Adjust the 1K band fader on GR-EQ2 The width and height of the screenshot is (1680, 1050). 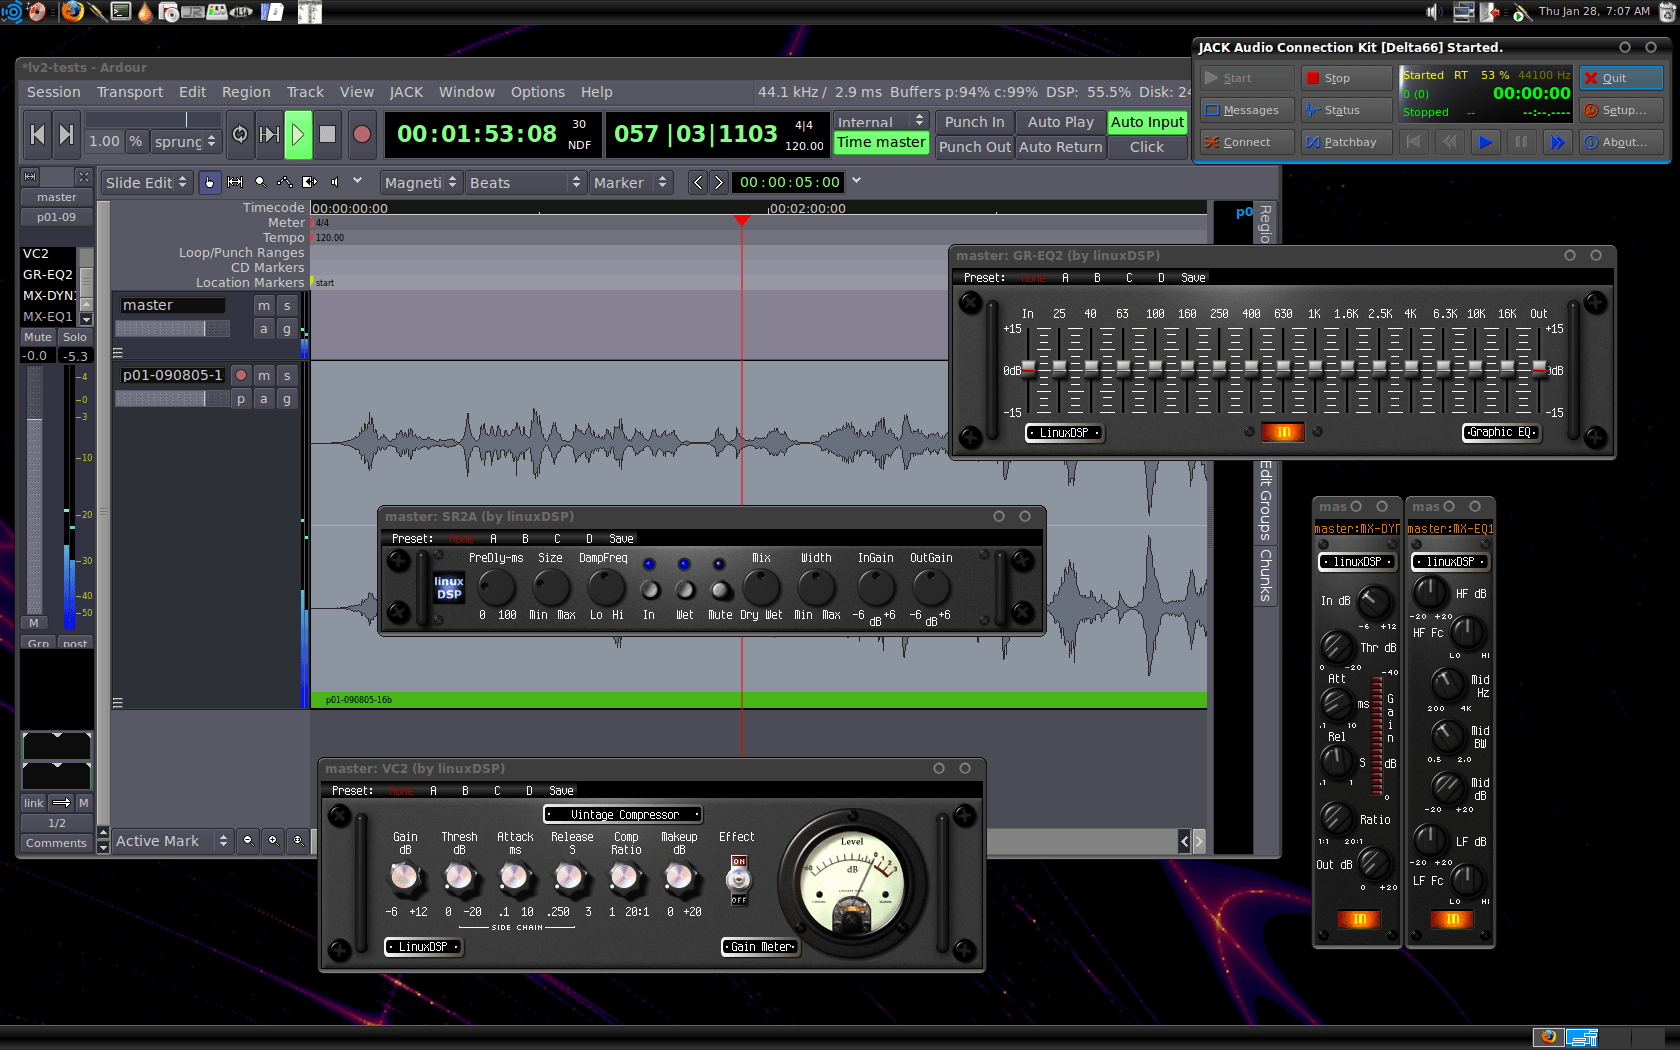tap(1315, 368)
